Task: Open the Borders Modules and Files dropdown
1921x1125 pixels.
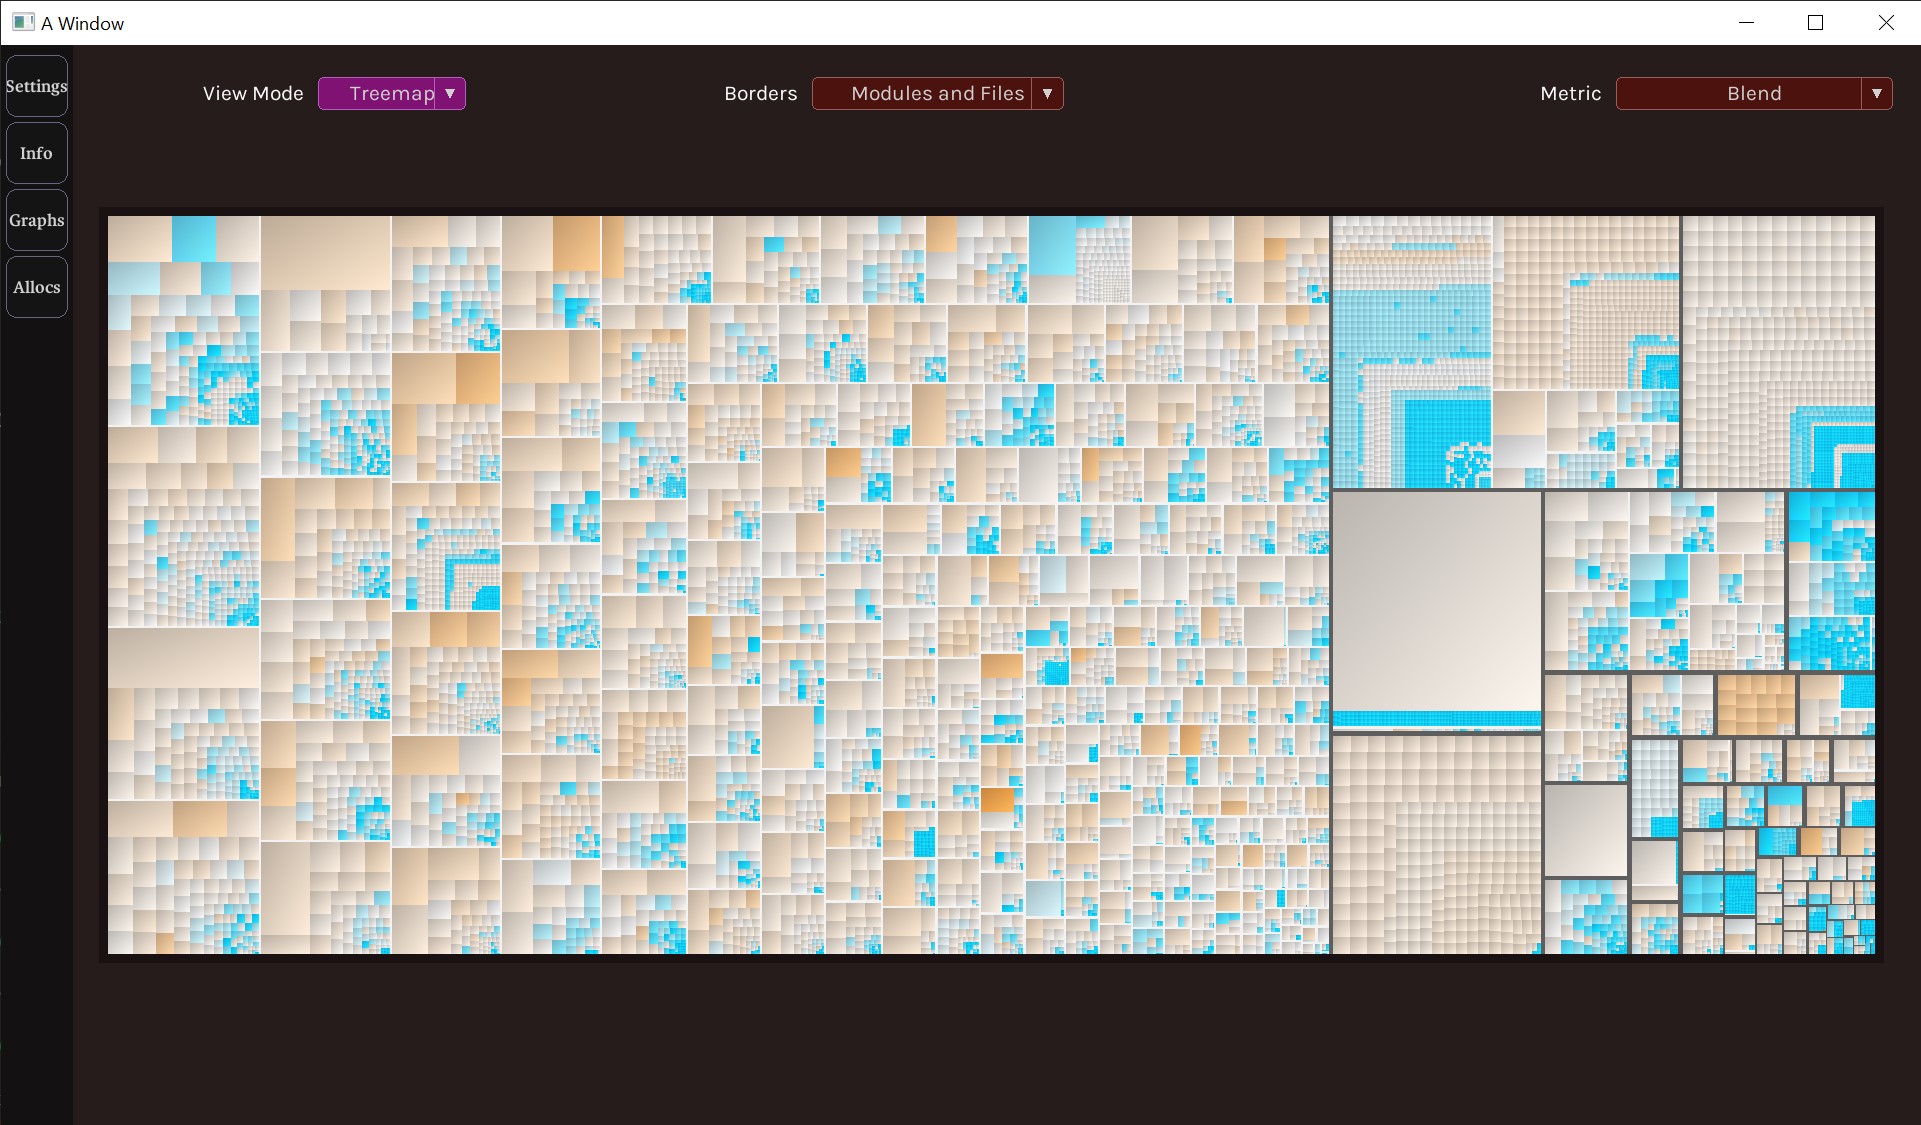Action: [x=937, y=94]
